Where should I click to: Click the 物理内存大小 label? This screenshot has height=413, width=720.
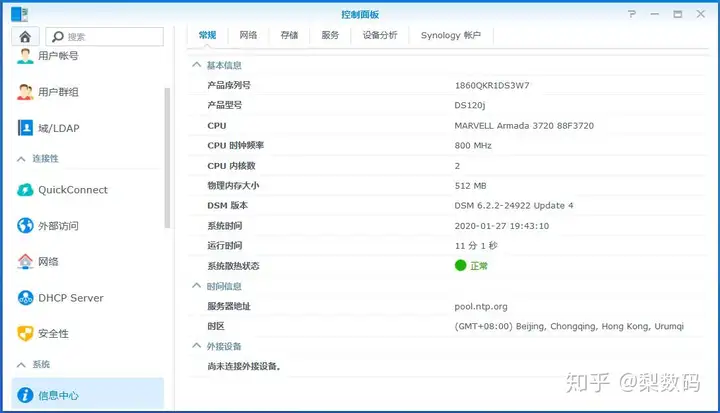(x=233, y=186)
